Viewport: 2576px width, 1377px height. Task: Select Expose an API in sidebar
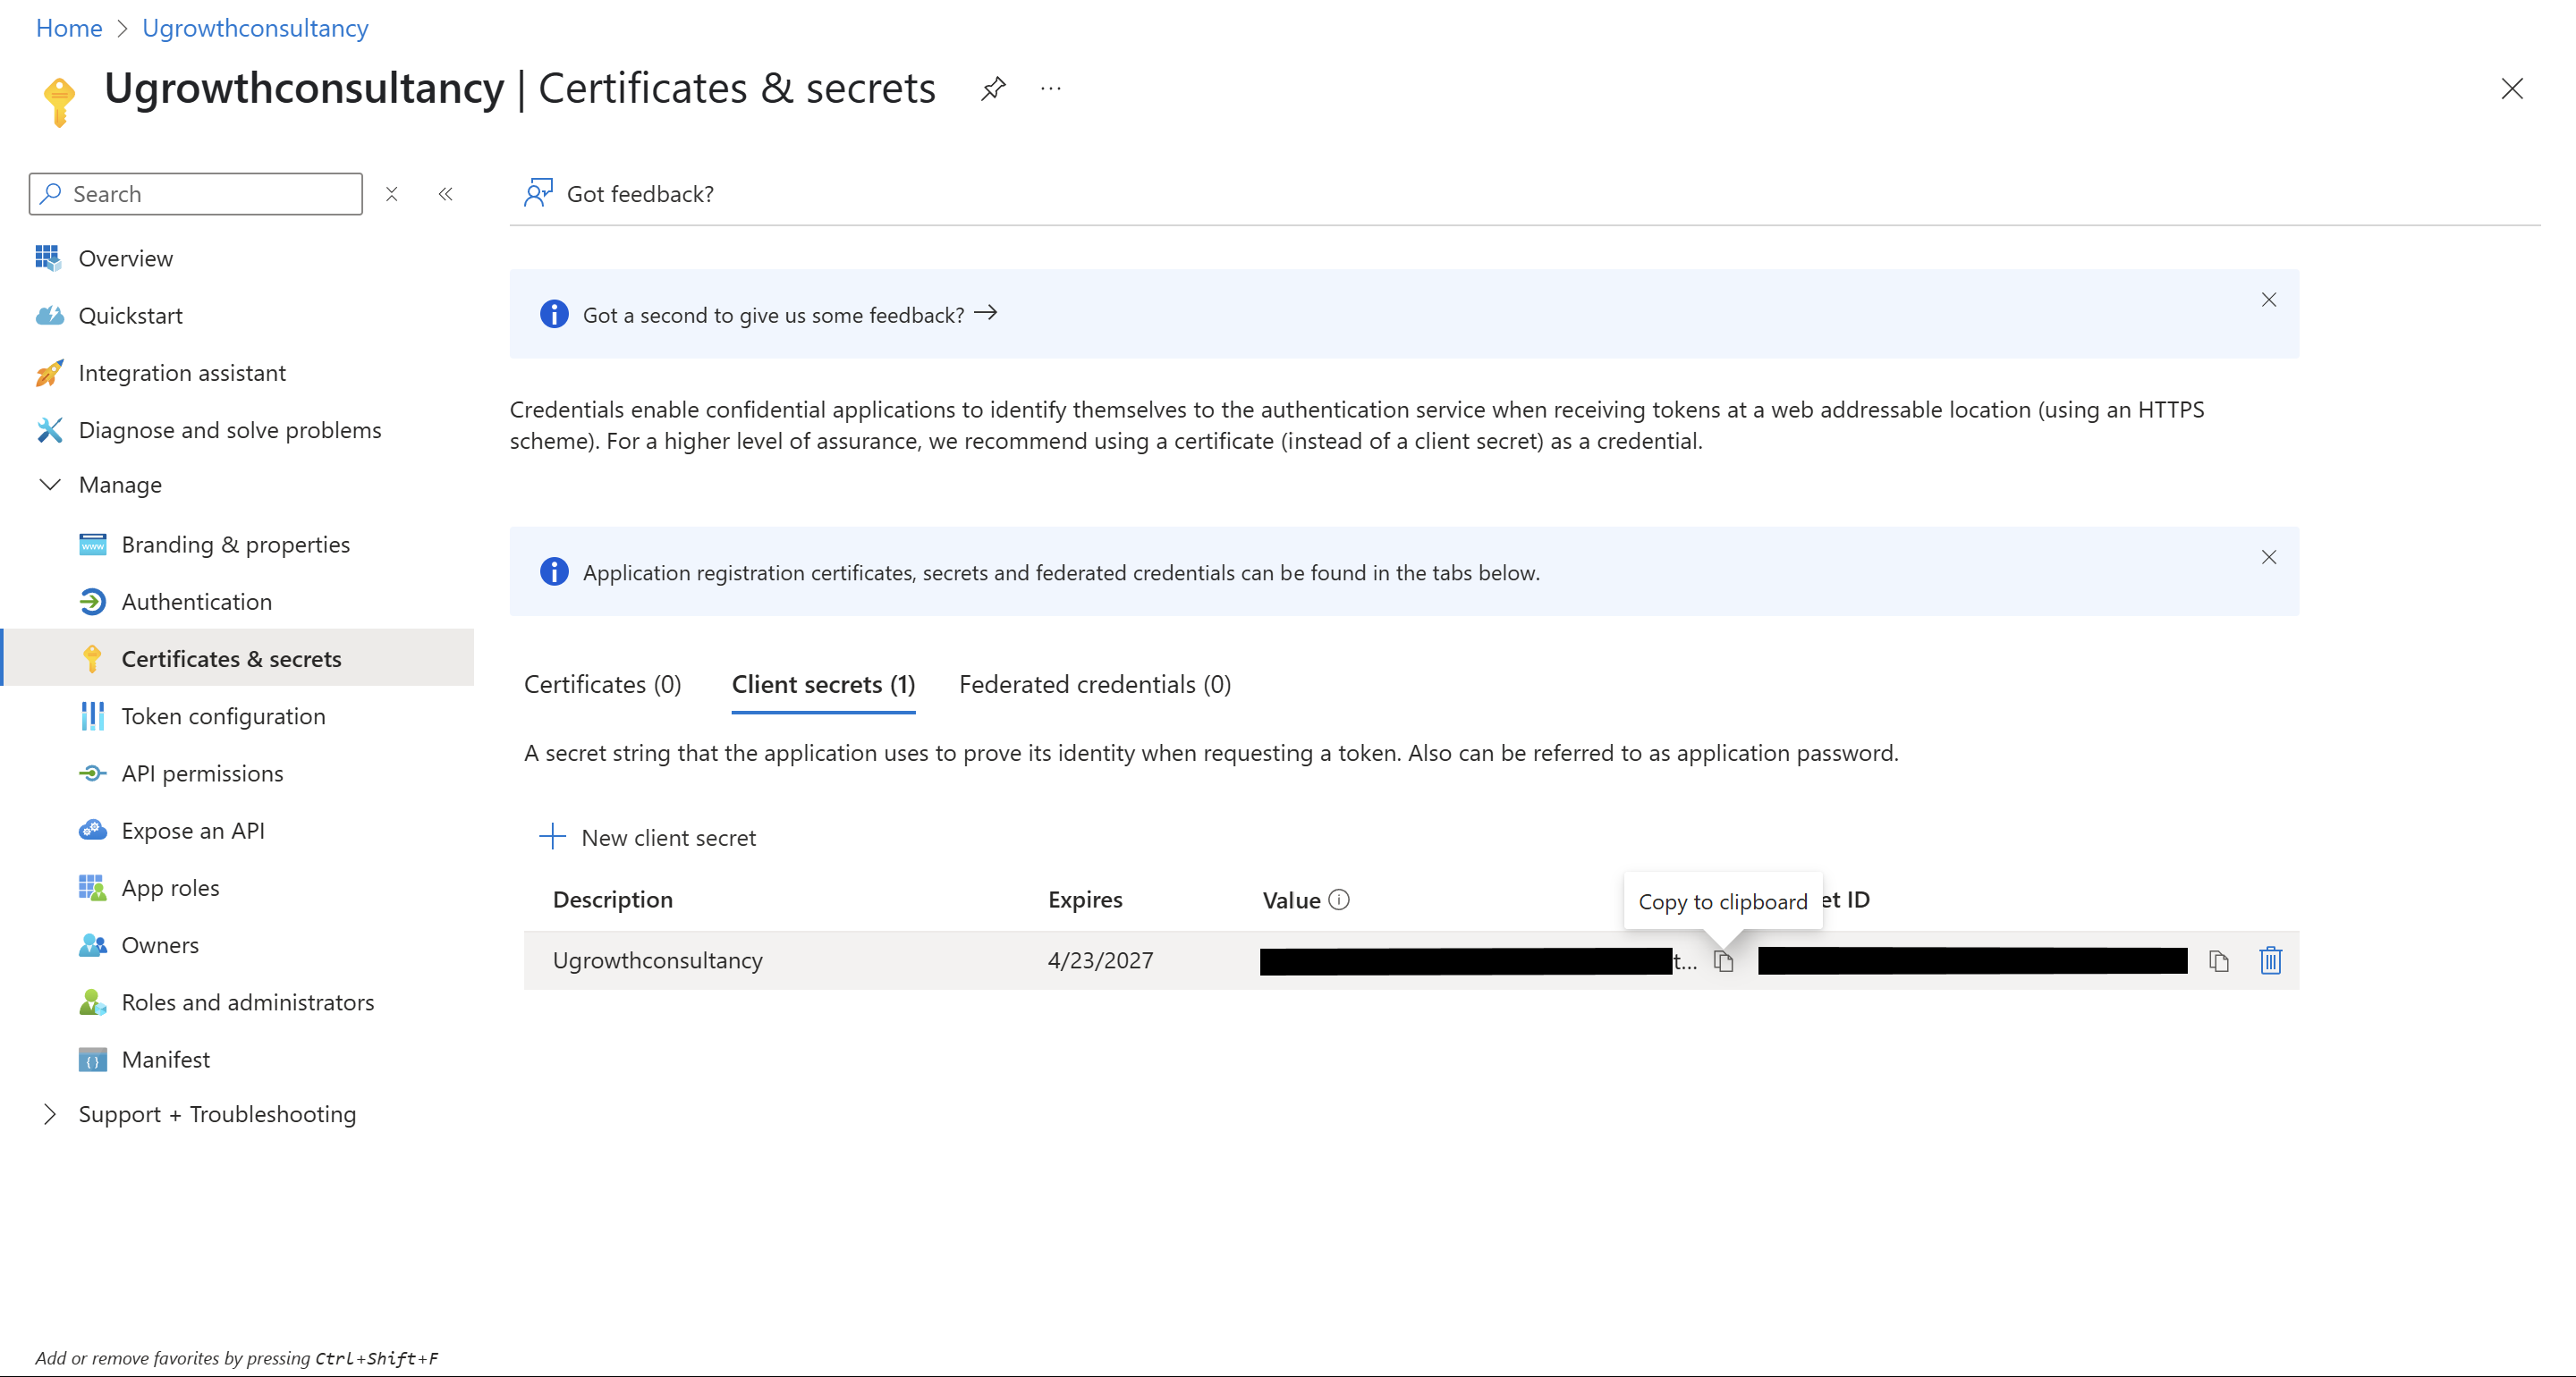point(193,830)
